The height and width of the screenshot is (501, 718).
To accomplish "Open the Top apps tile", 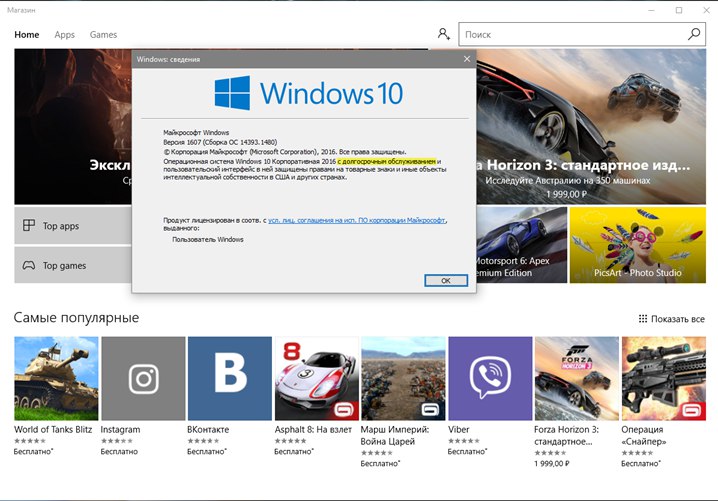I will tap(73, 226).
